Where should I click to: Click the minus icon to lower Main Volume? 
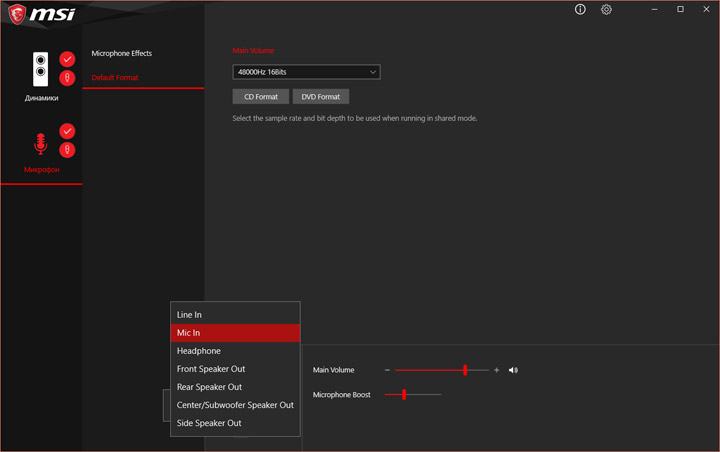(x=387, y=370)
